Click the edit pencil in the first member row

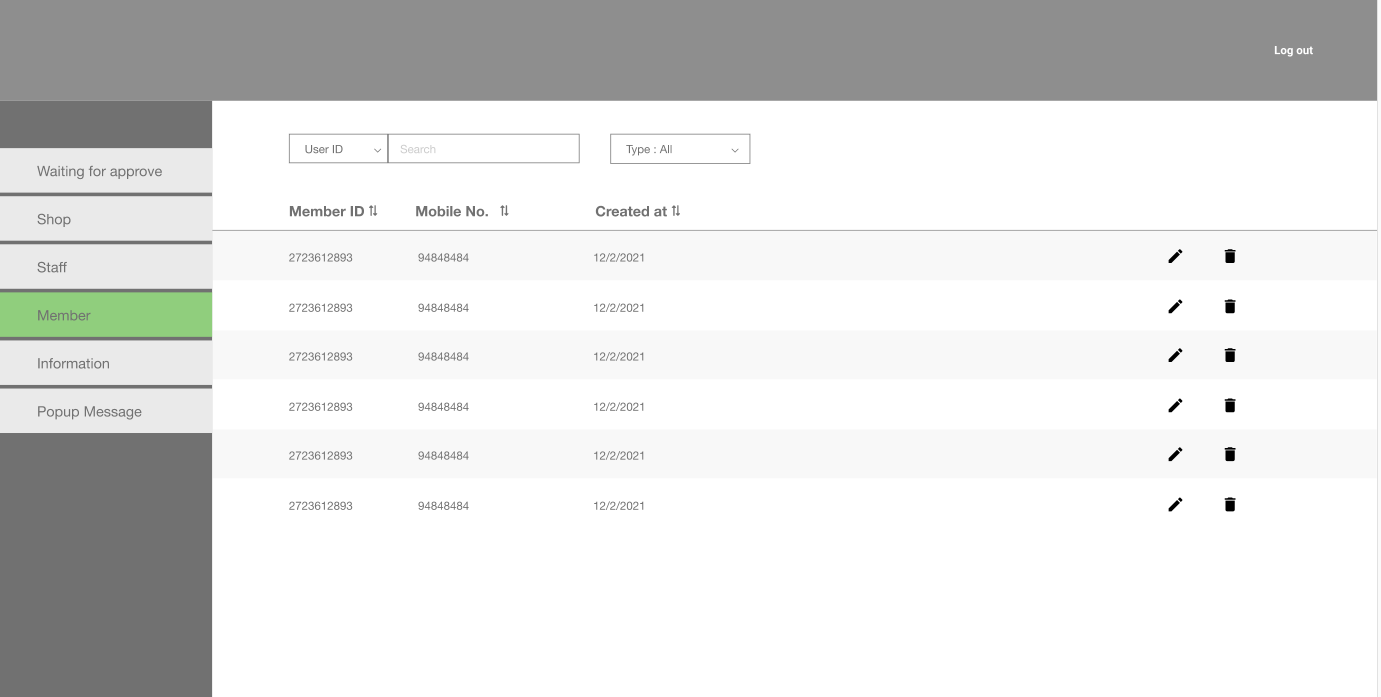(x=1175, y=257)
